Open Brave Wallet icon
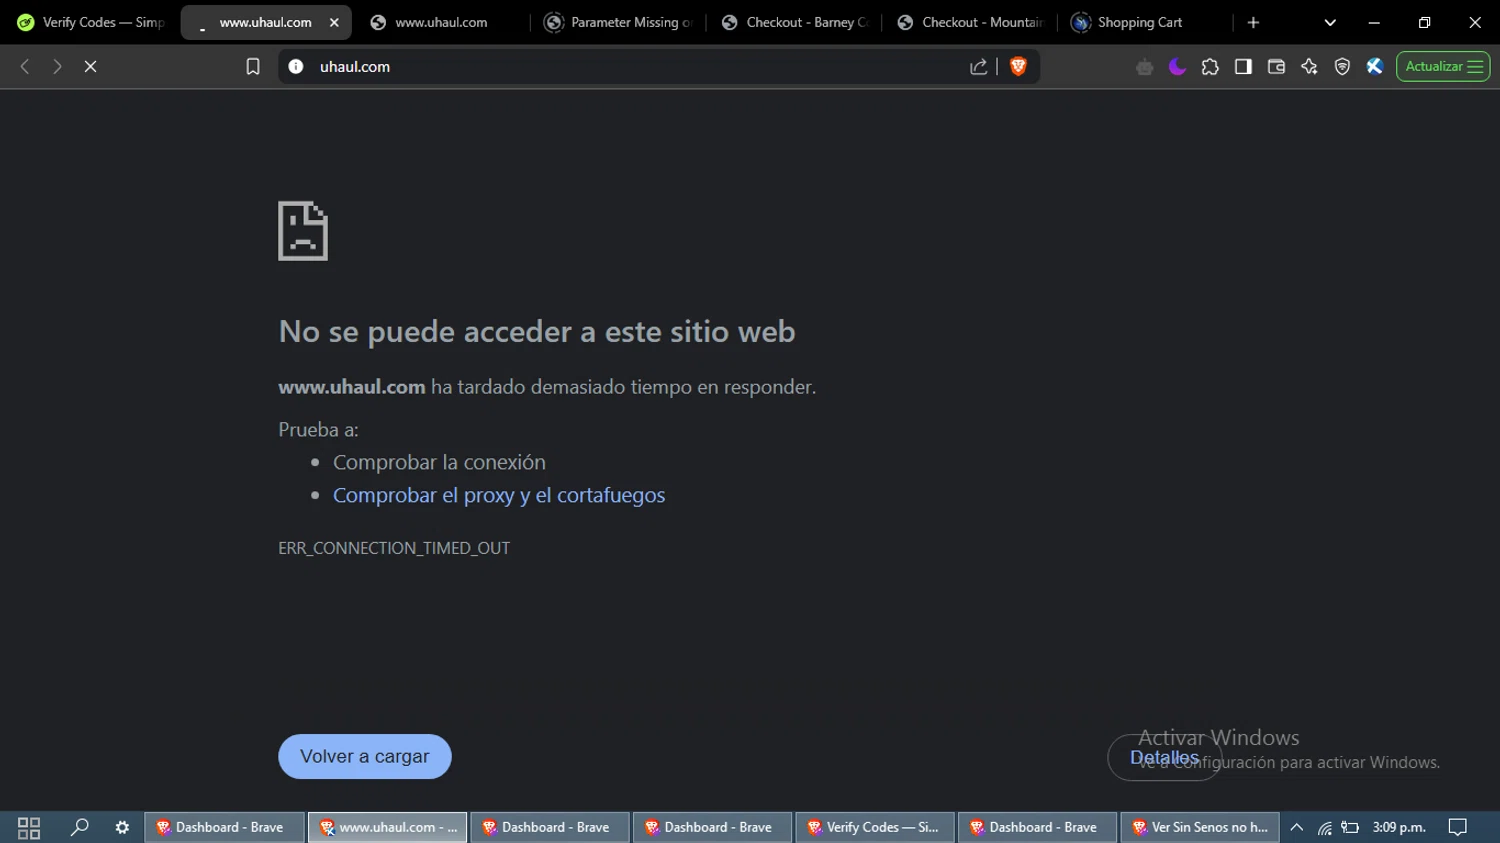 pyautogui.click(x=1276, y=66)
